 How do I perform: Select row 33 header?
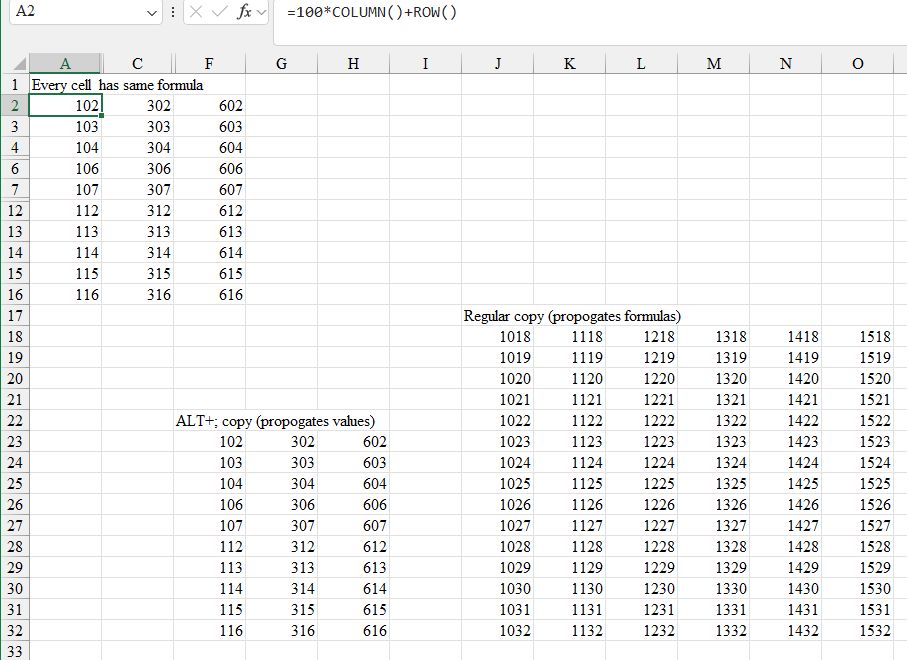[15, 651]
